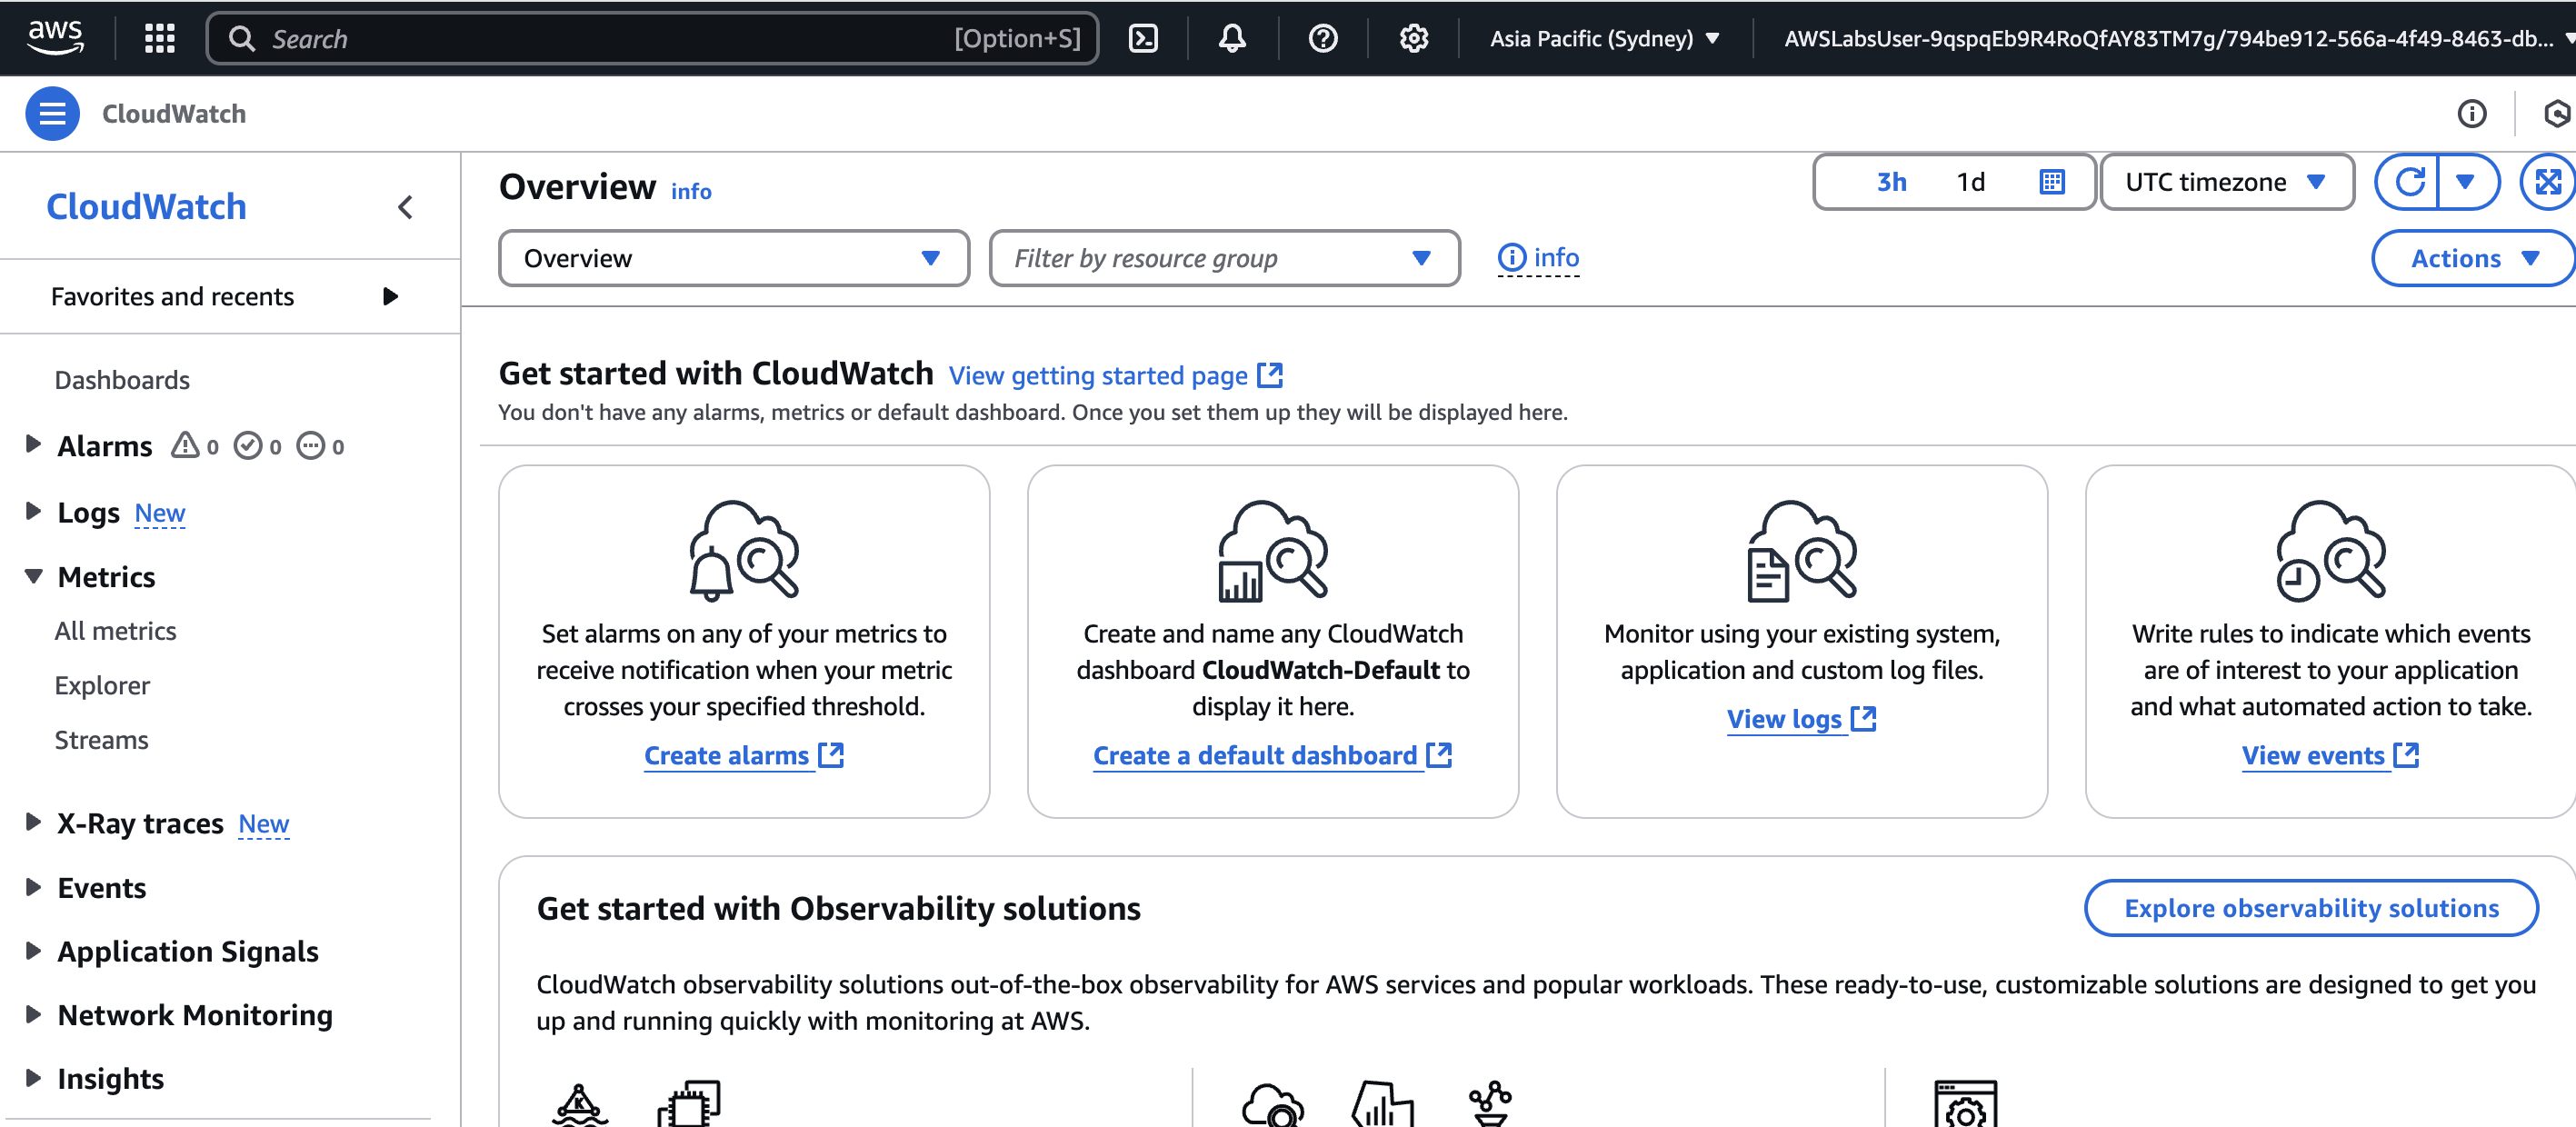Click the CloudWatch breadcrumb text

(x=174, y=114)
